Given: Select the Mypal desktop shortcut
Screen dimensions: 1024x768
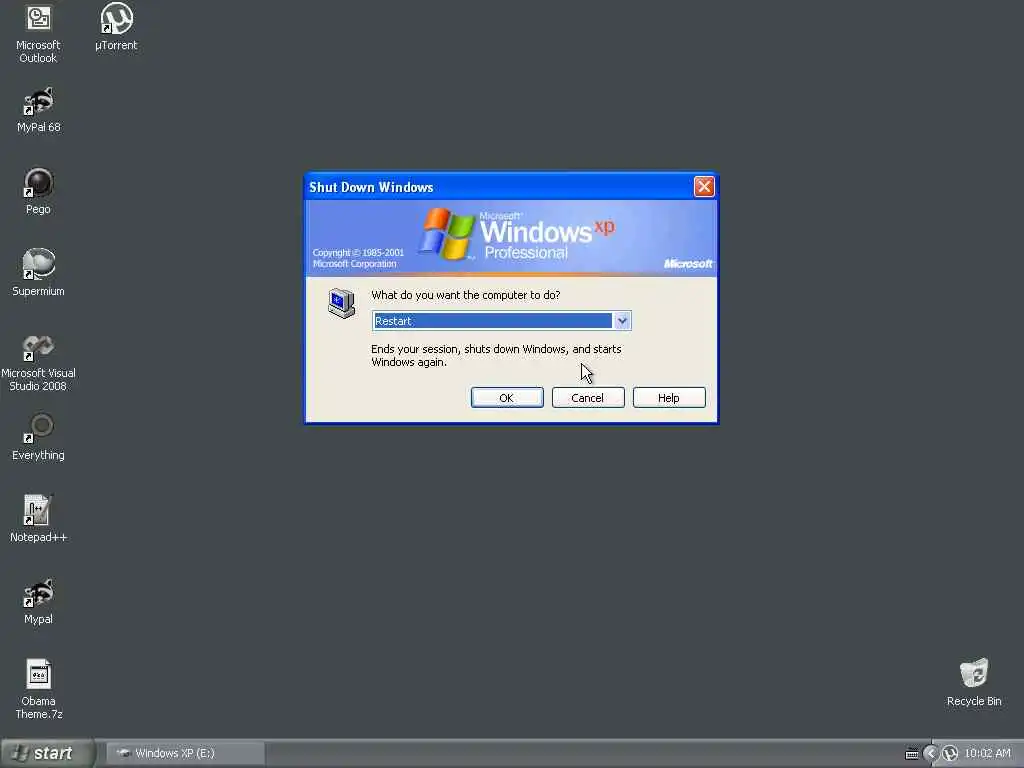Looking at the screenshot, I should coord(39,601).
